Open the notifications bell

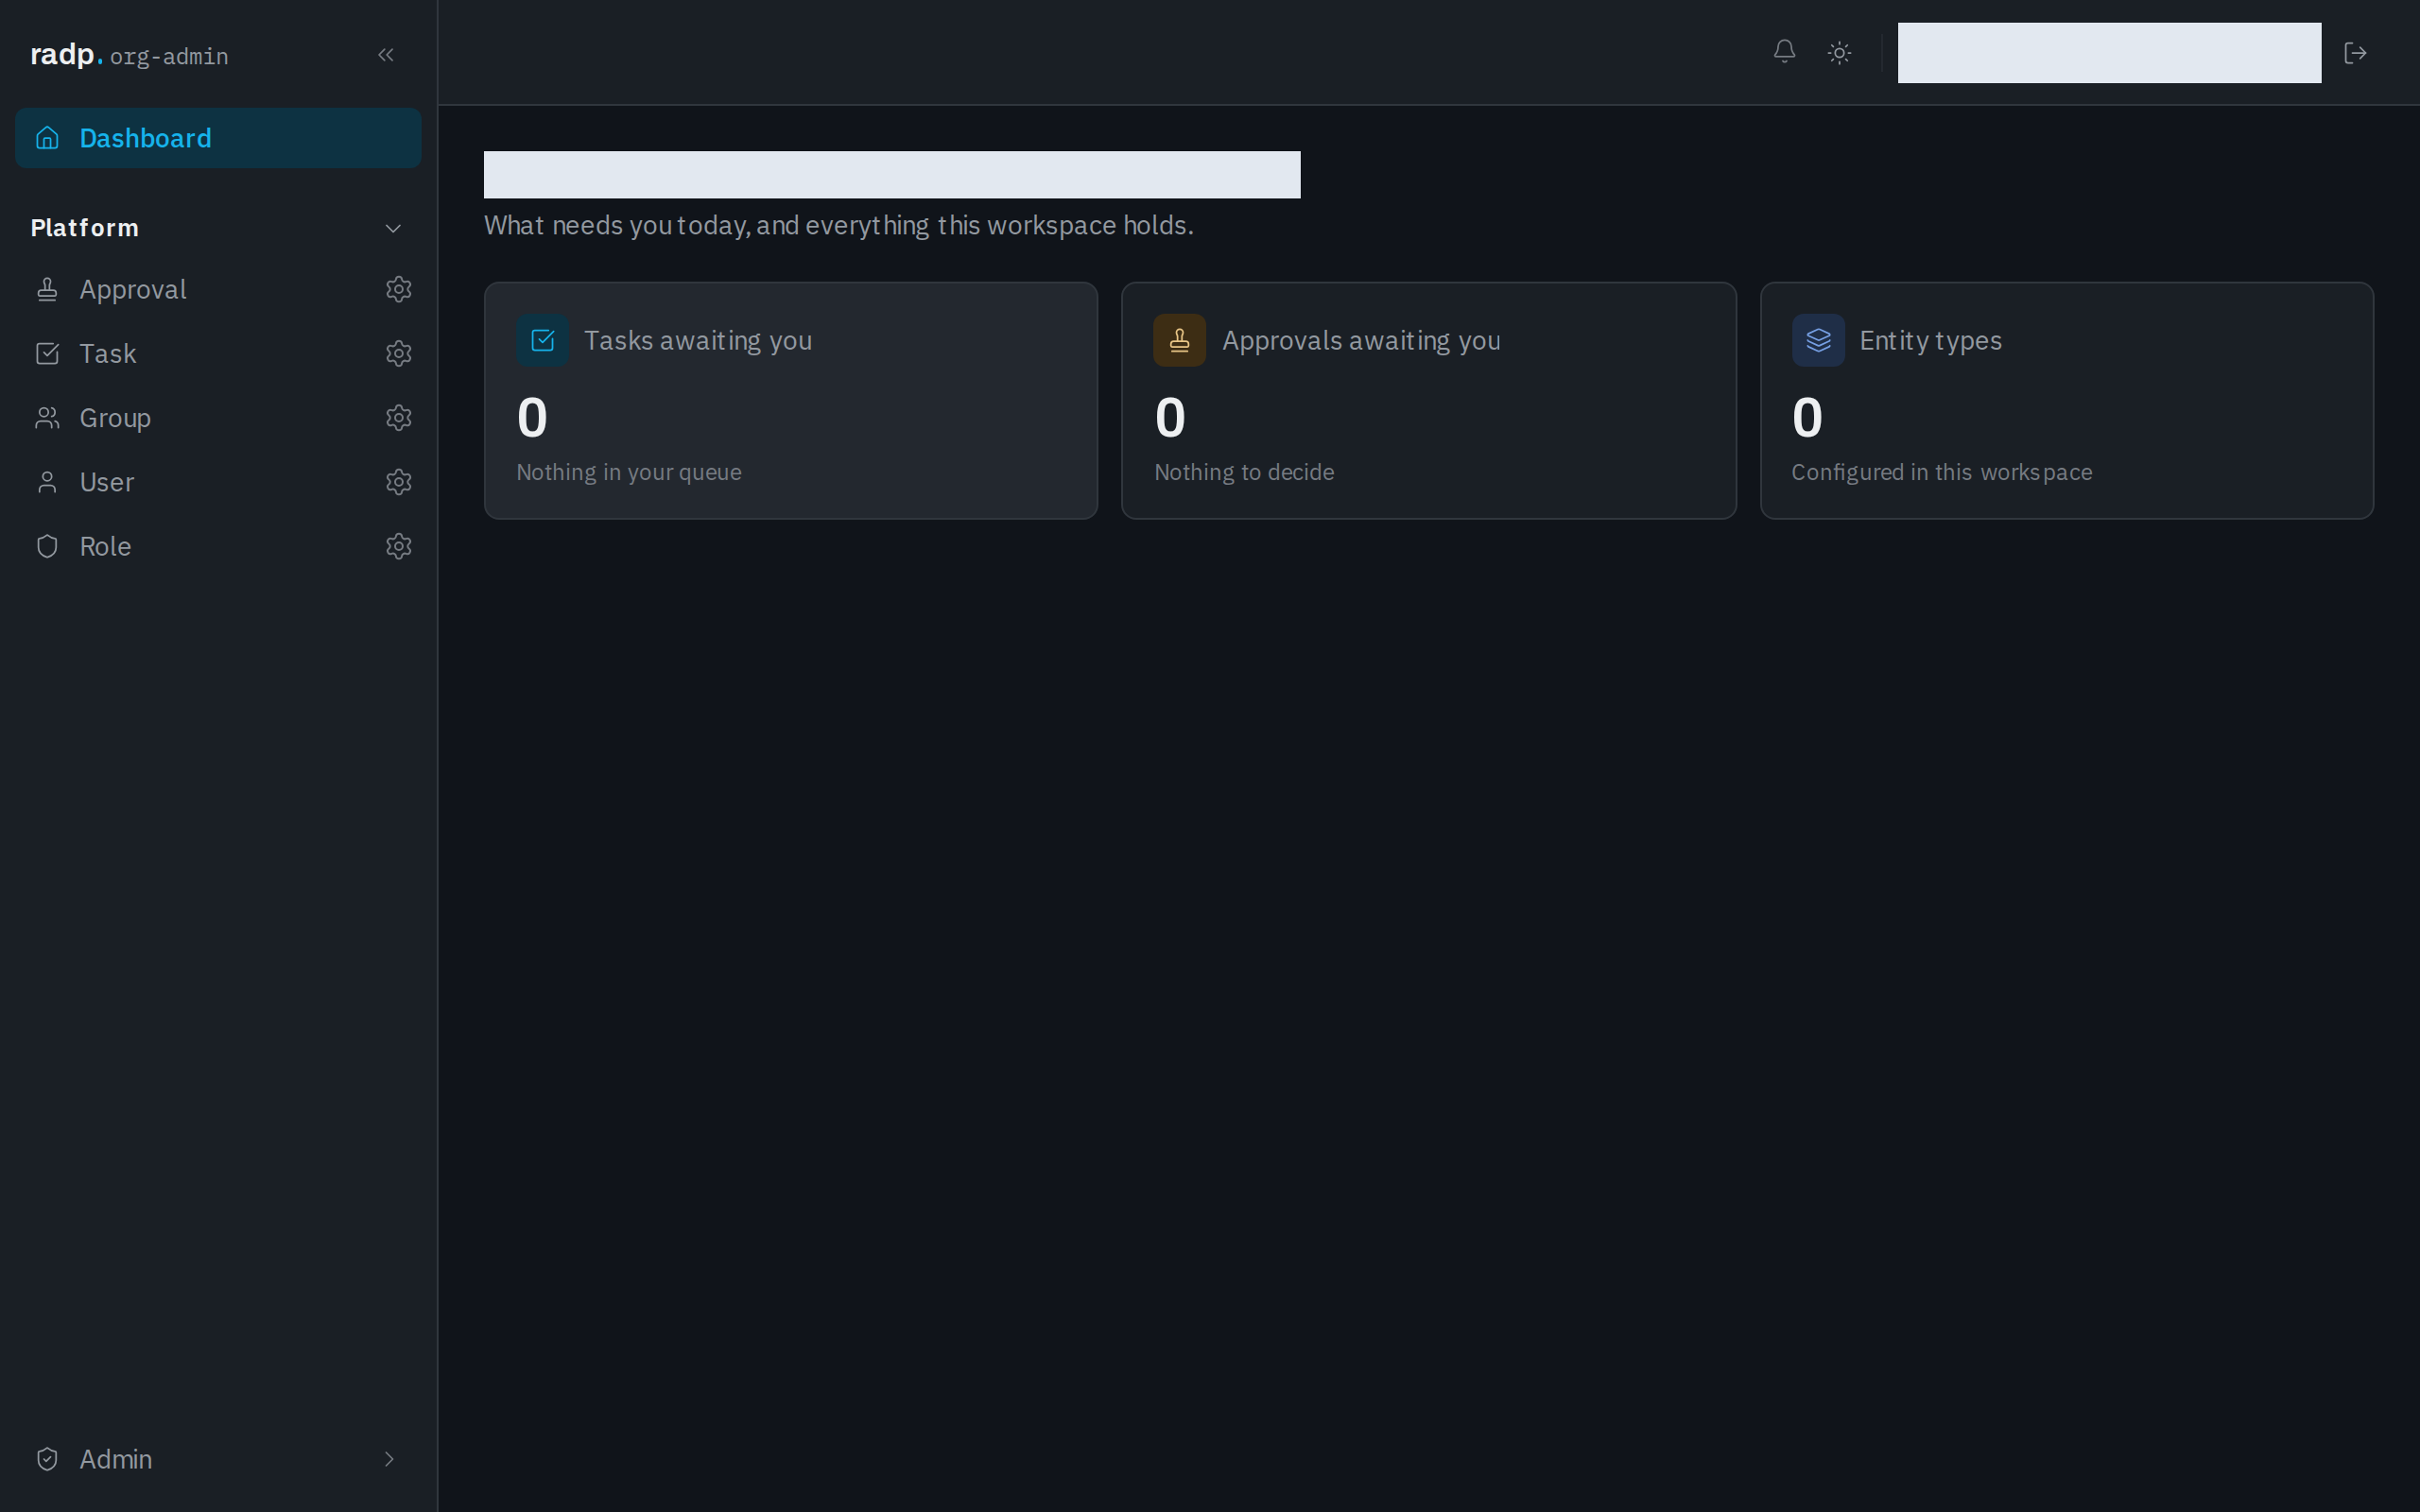pos(1784,51)
